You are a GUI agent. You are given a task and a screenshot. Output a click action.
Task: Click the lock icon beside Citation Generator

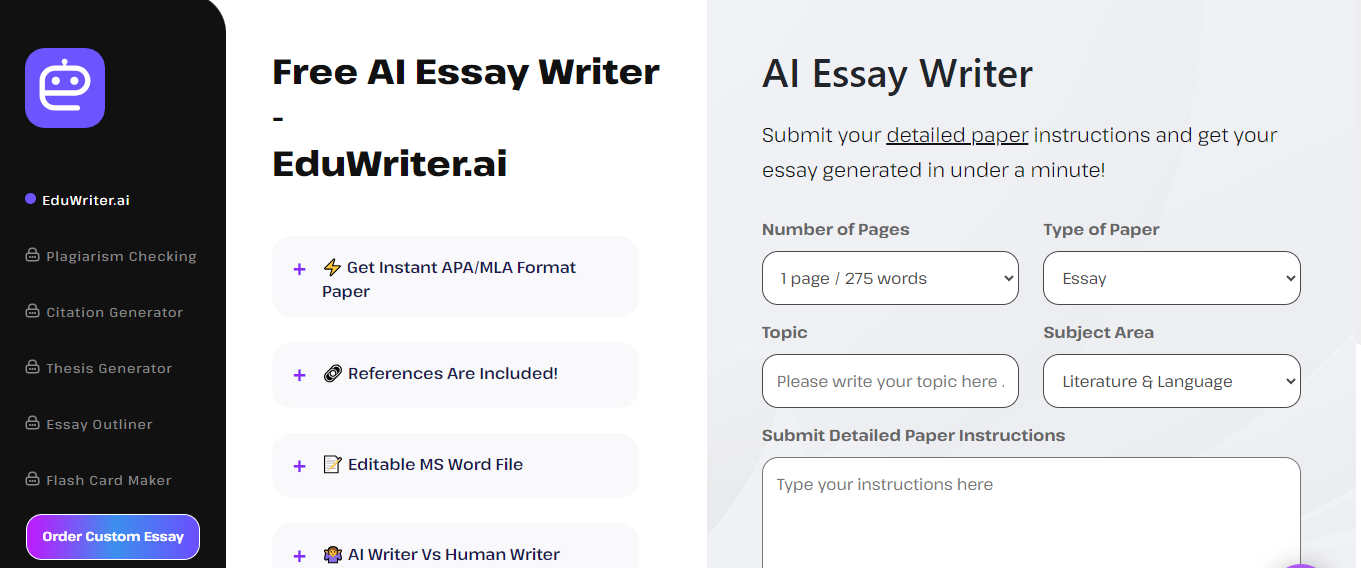point(32,312)
